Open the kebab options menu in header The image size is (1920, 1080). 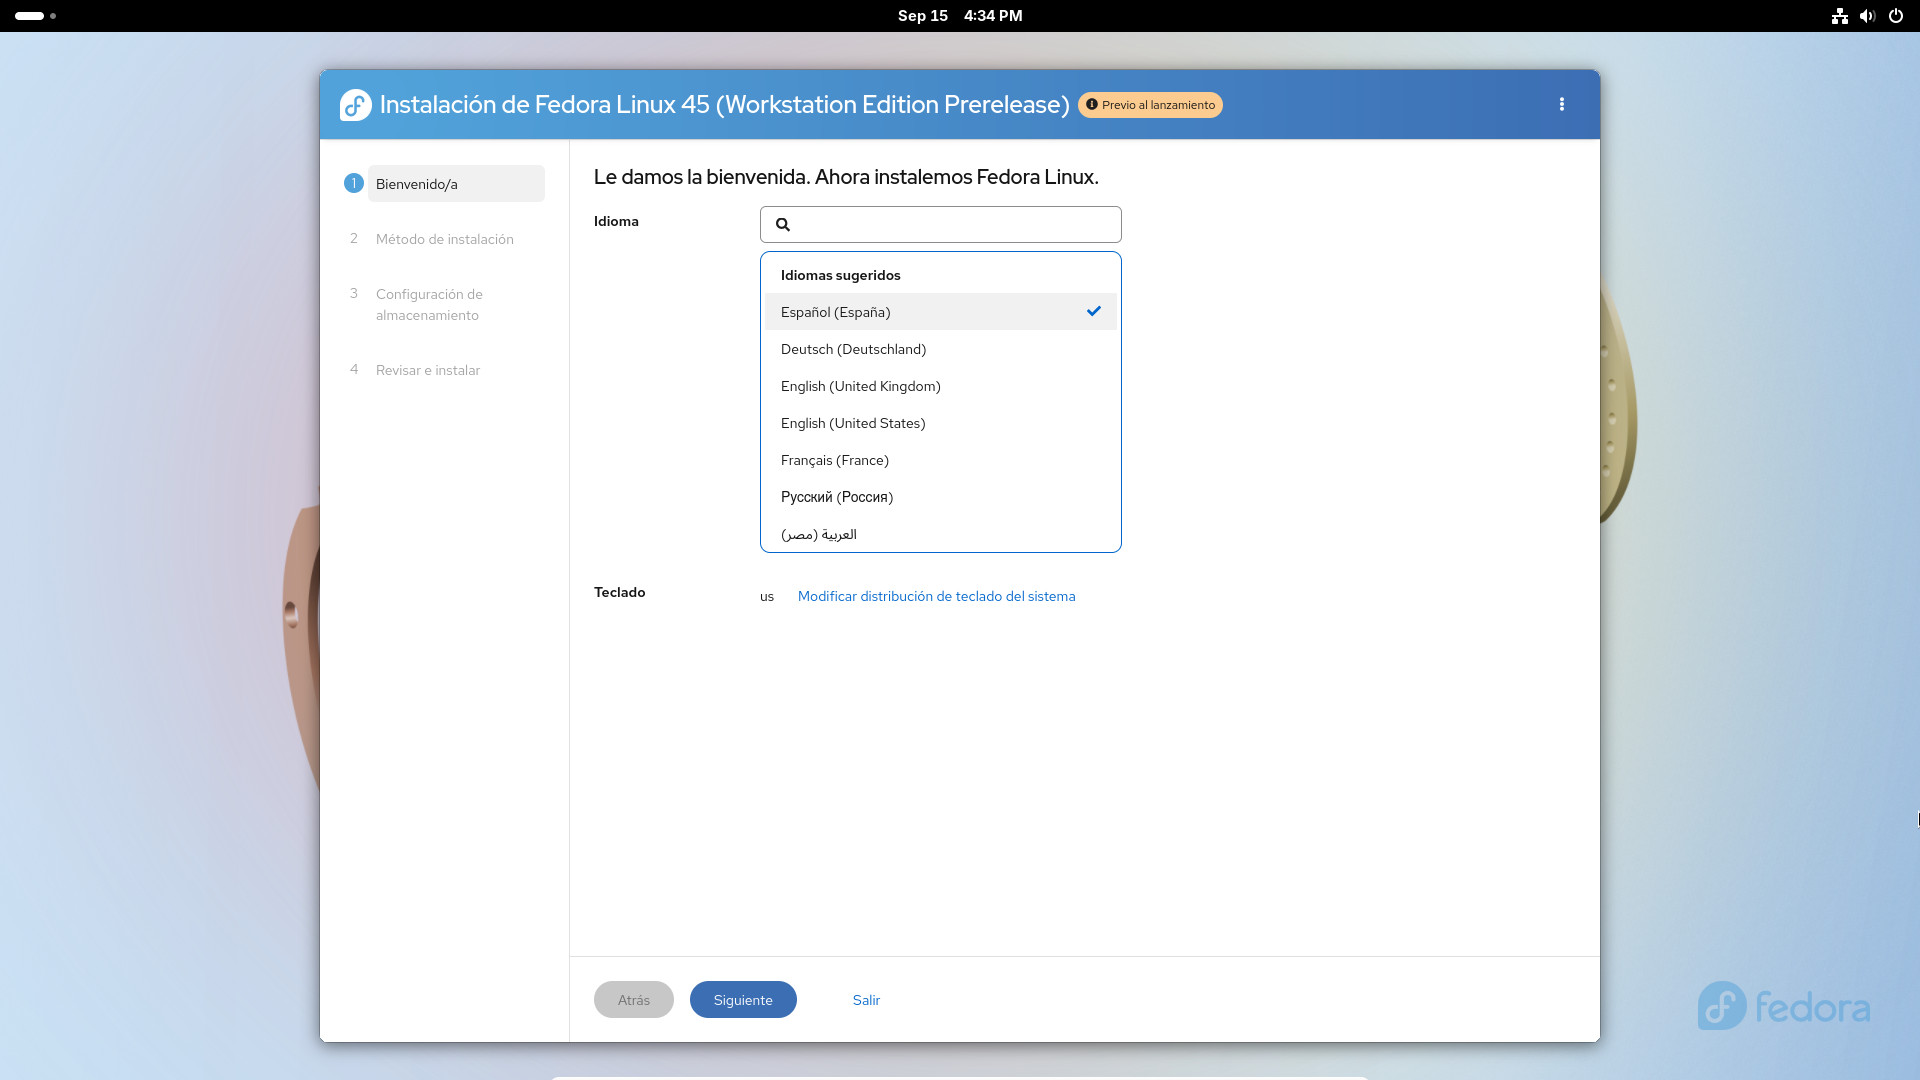[x=1561, y=104]
